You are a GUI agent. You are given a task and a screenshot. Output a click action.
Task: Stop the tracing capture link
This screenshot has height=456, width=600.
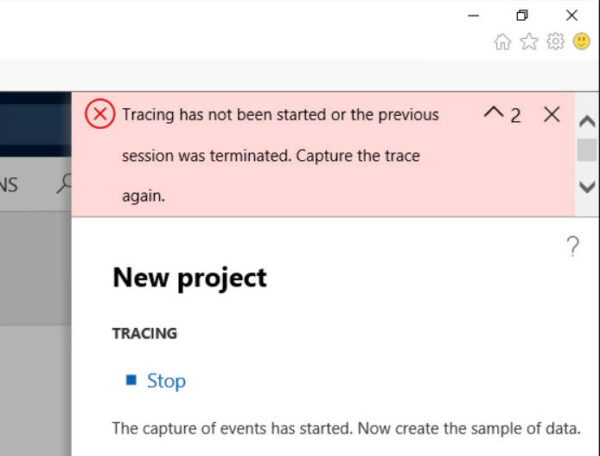pyautogui.click(x=166, y=381)
